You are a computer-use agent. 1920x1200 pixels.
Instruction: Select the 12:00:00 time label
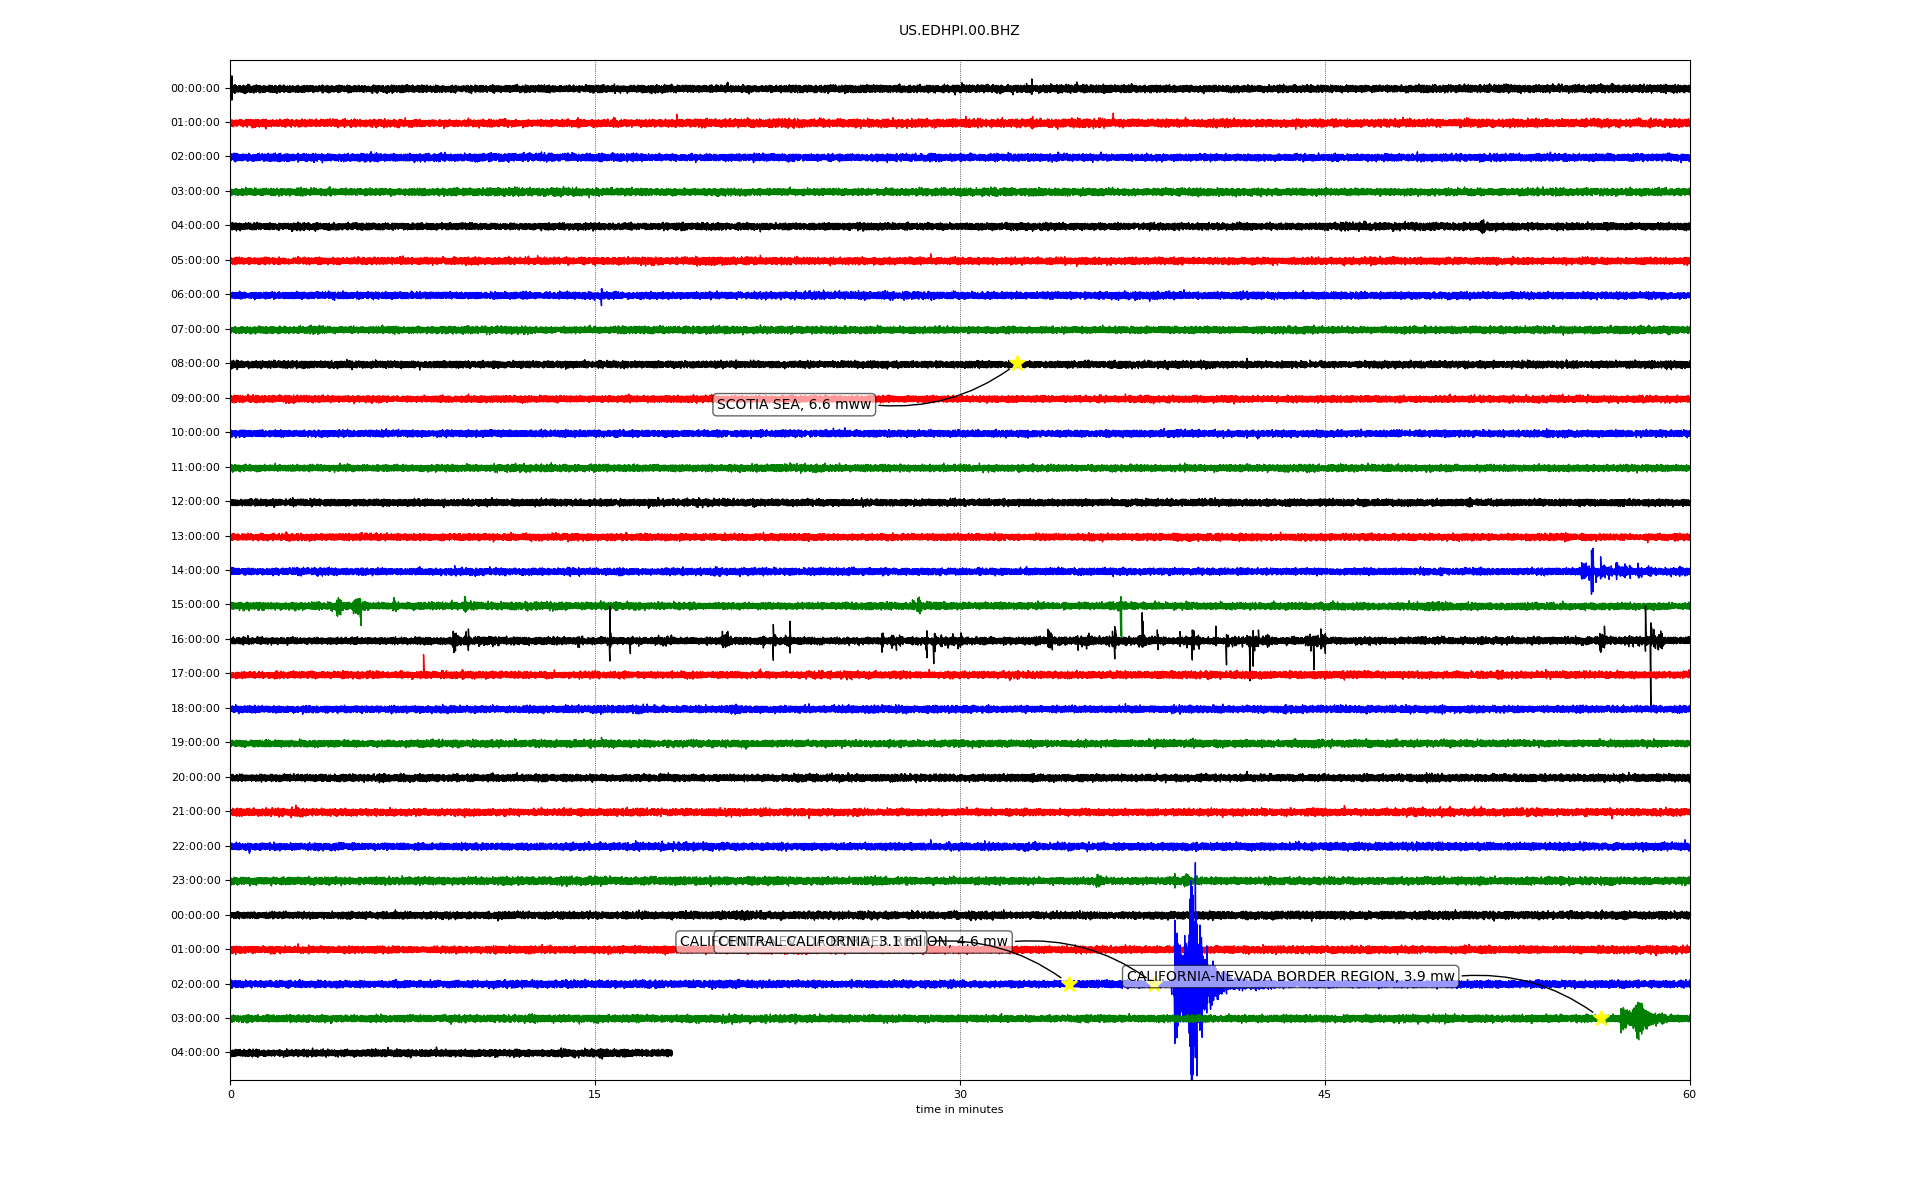click(195, 502)
